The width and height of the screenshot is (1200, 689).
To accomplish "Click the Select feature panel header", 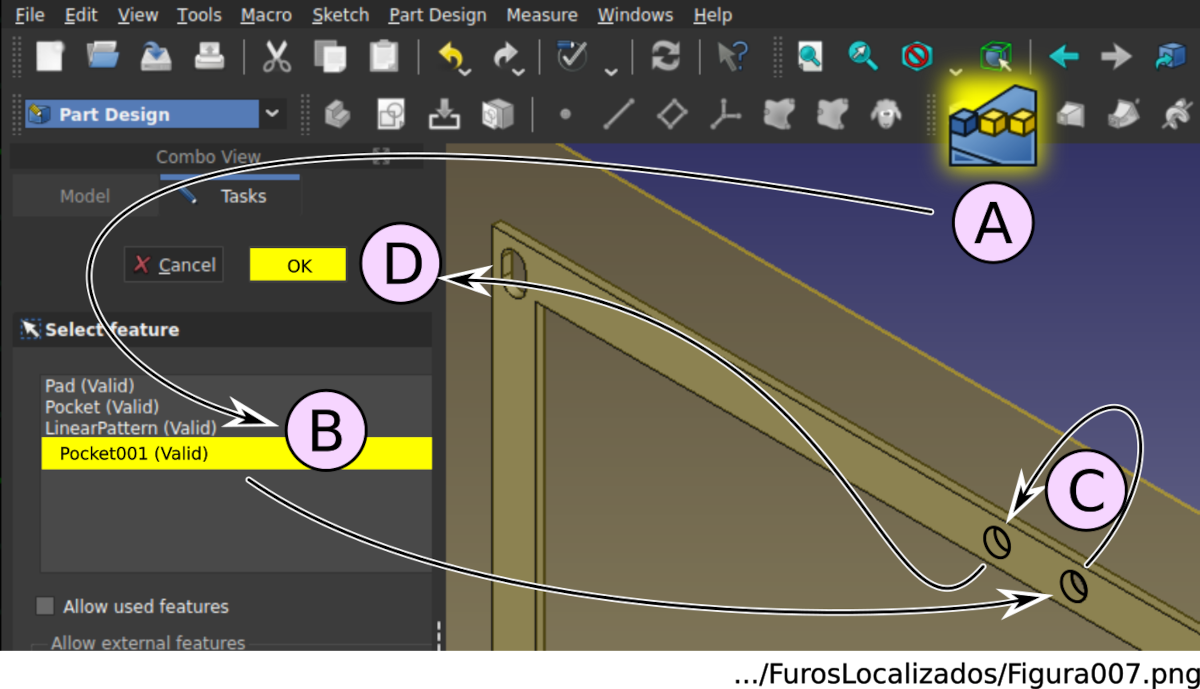I will pyautogui.click(x=222, y=329).
